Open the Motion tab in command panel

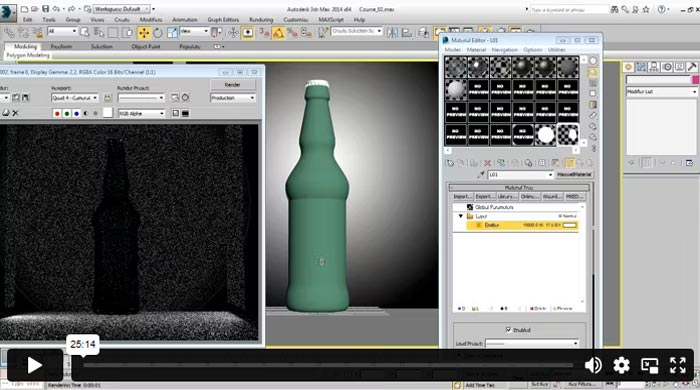pyautogui.click(x=667, y=67)
